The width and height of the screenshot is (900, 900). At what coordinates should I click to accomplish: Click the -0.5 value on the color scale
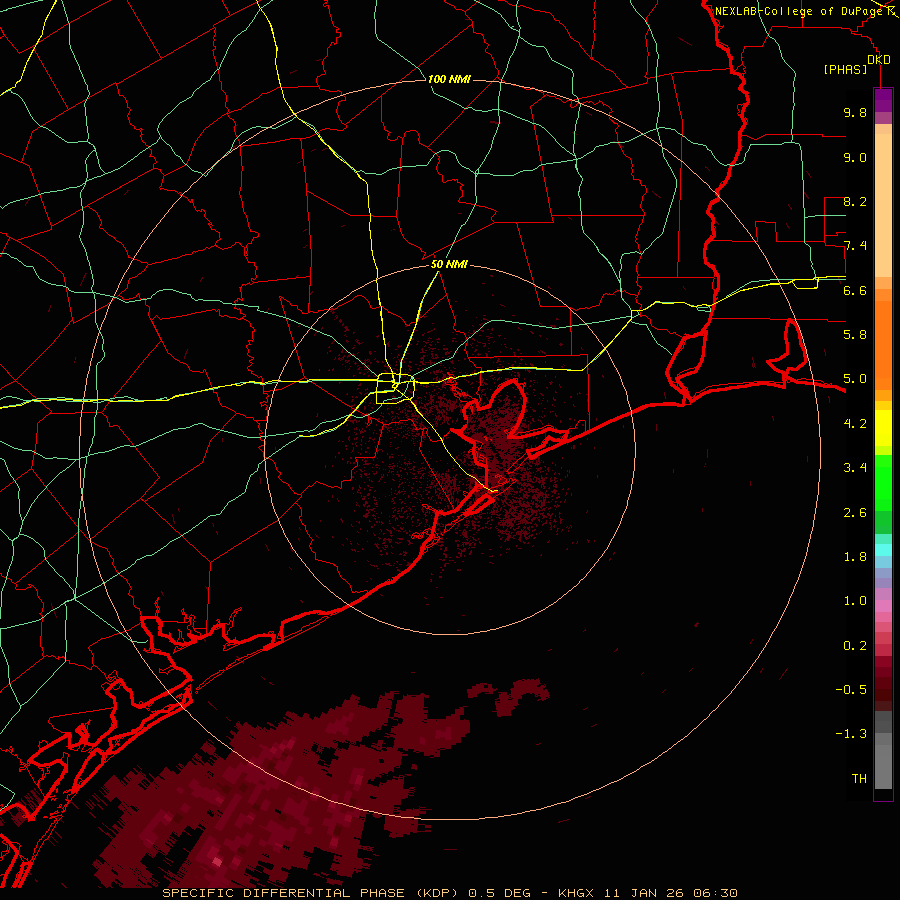(851, 690)
